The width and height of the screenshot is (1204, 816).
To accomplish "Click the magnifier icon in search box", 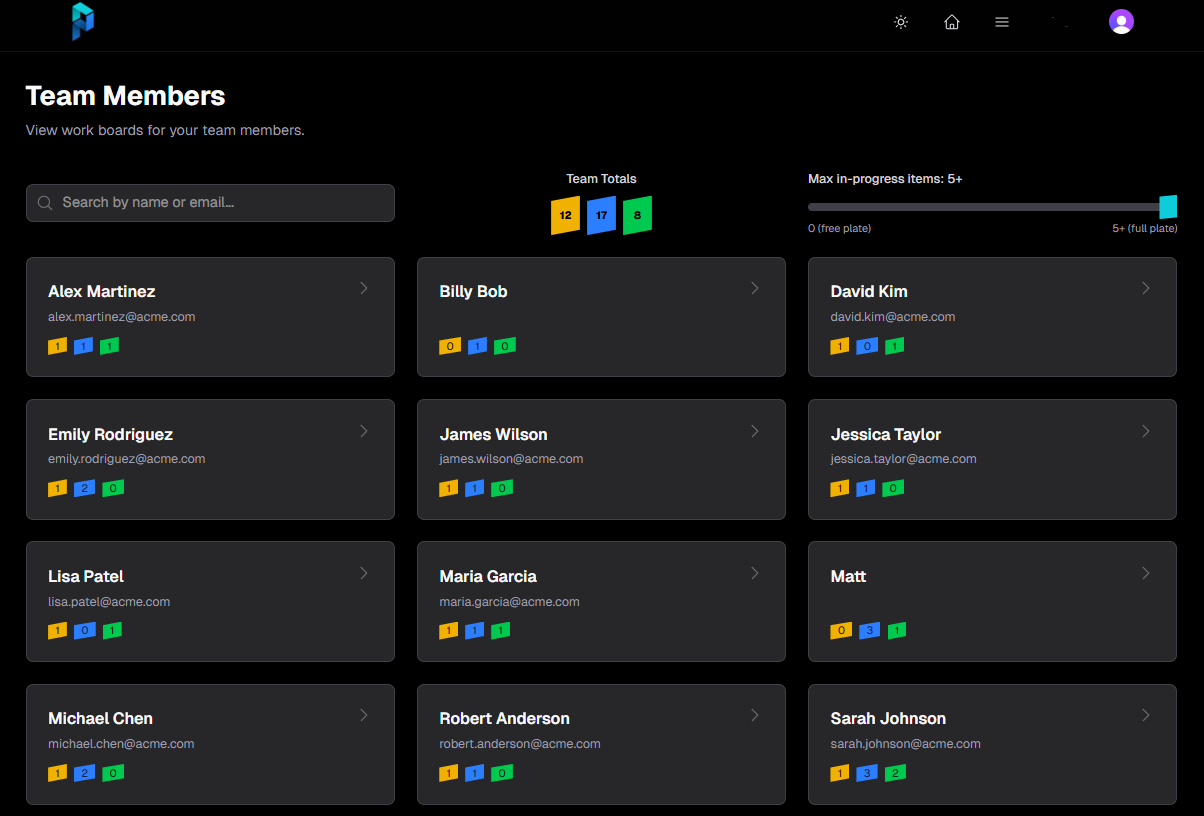I will [45, 203].
